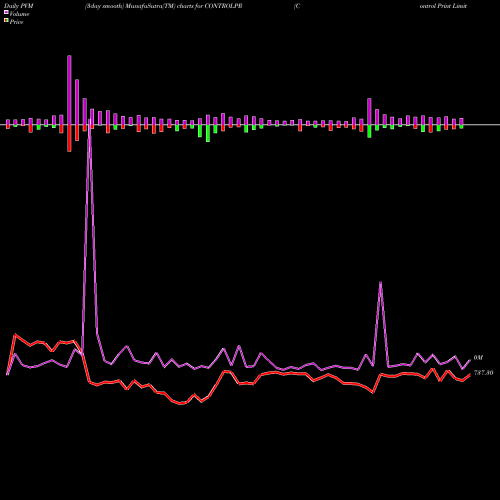Click the 787.30 price end label
Viewport: 500px width, 500px height.
483,373
